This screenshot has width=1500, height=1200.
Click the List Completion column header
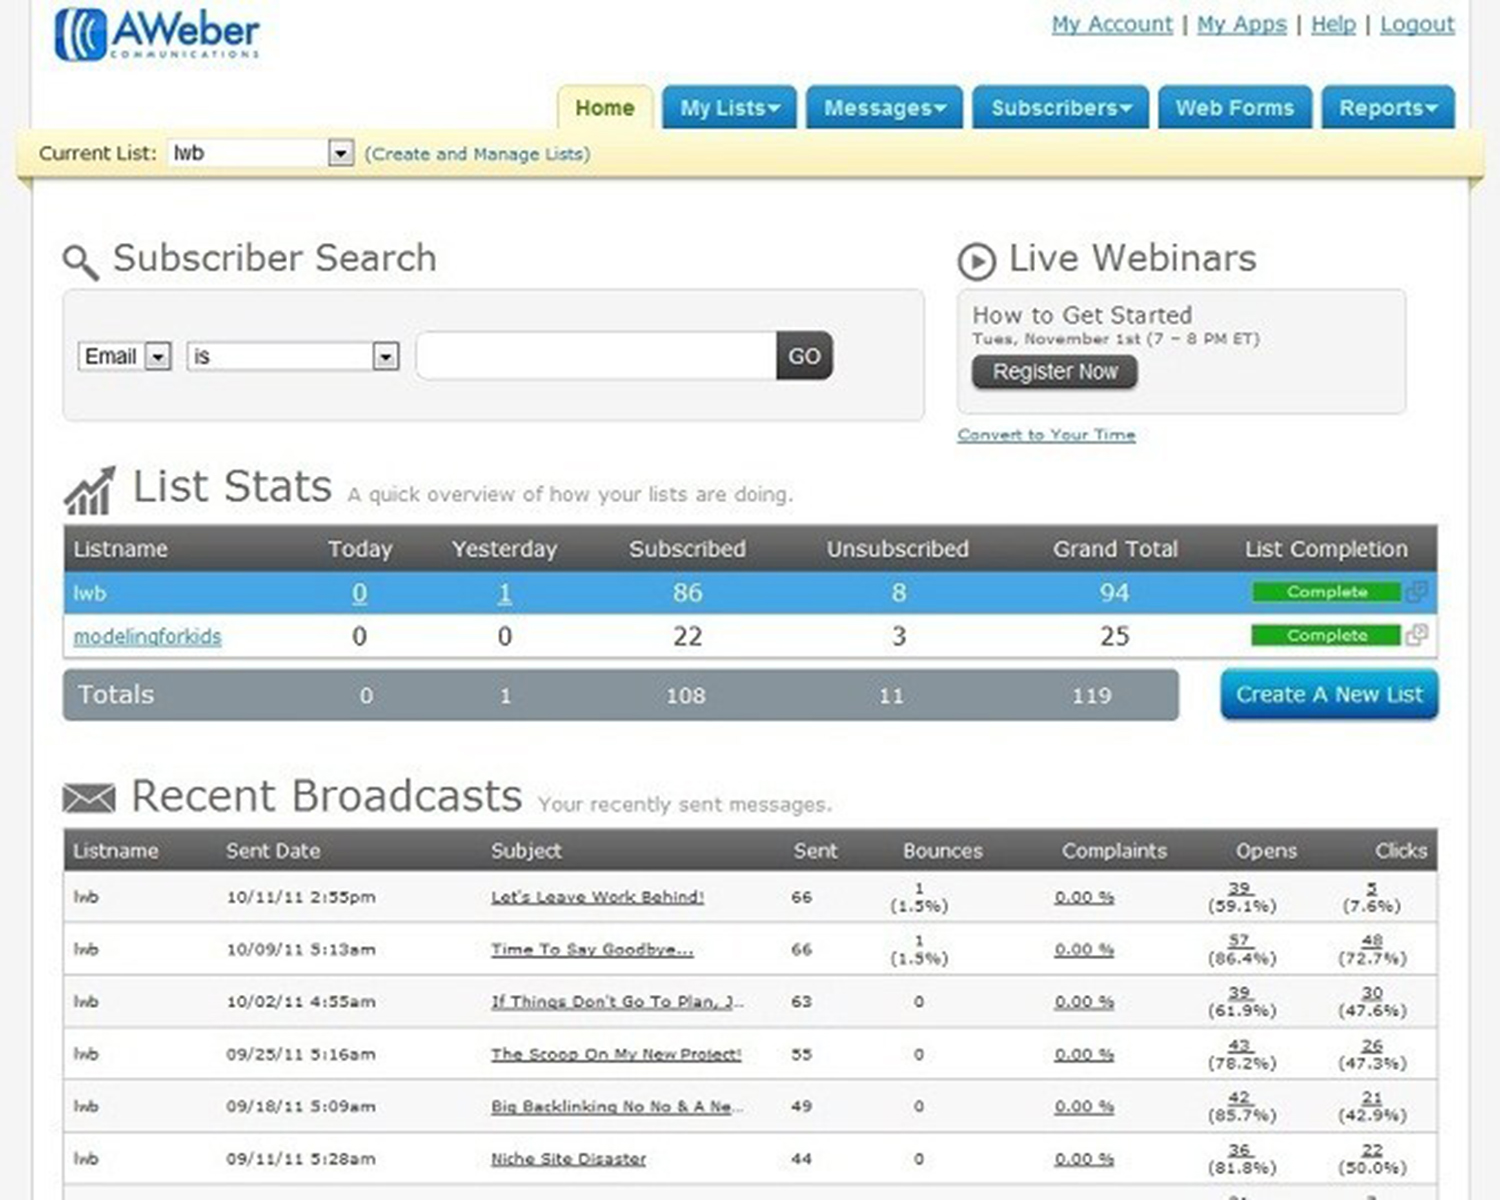coord(1326,549)
